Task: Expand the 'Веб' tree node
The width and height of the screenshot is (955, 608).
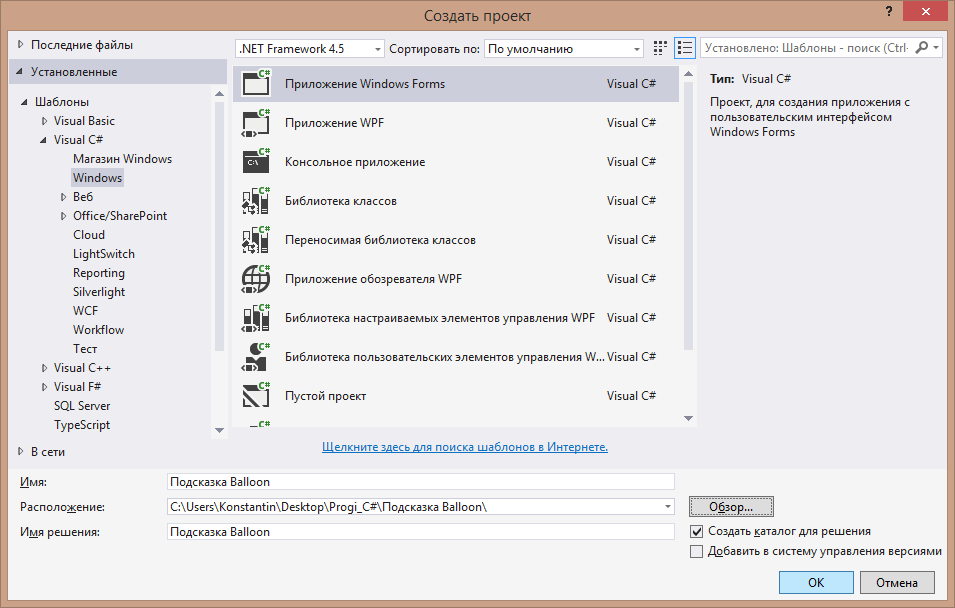Action: [x=63, y=197]
